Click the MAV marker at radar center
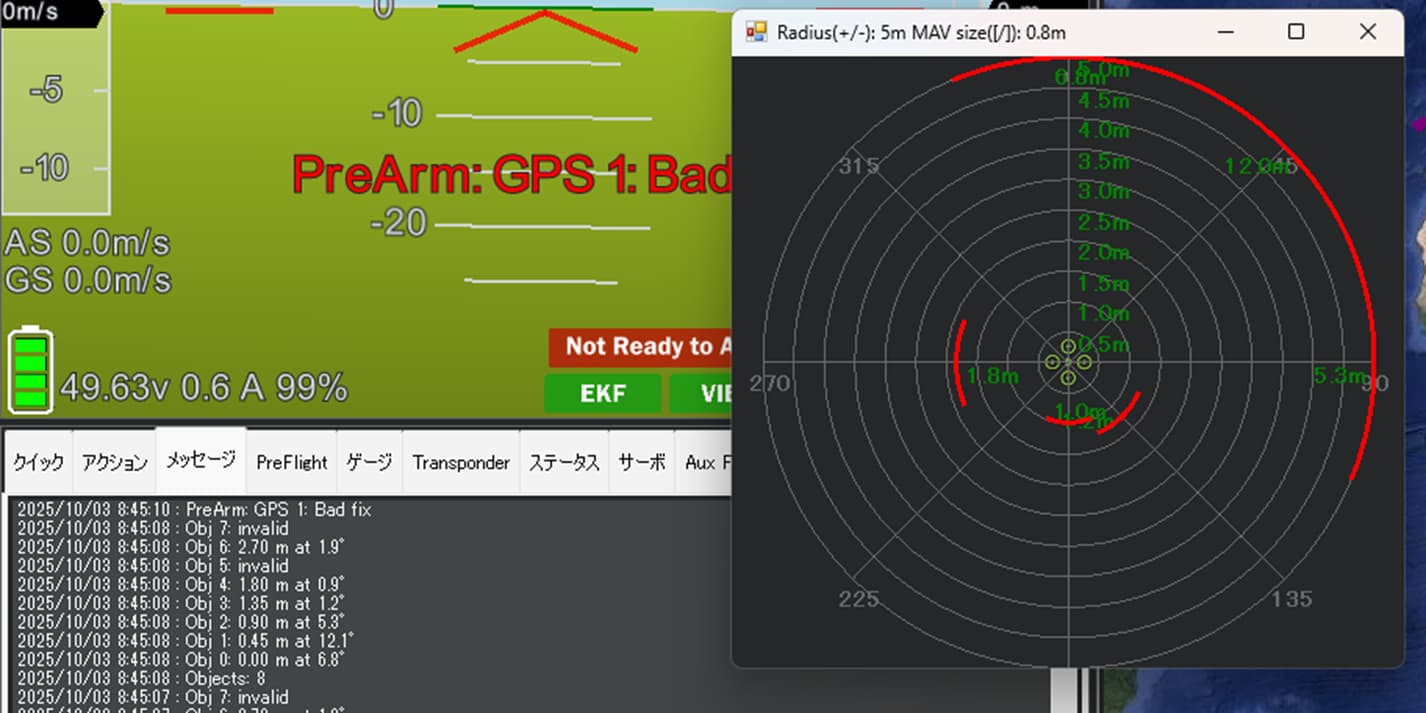The width and height of the screenshot is (1426, 713). [x=1068, y=362]
